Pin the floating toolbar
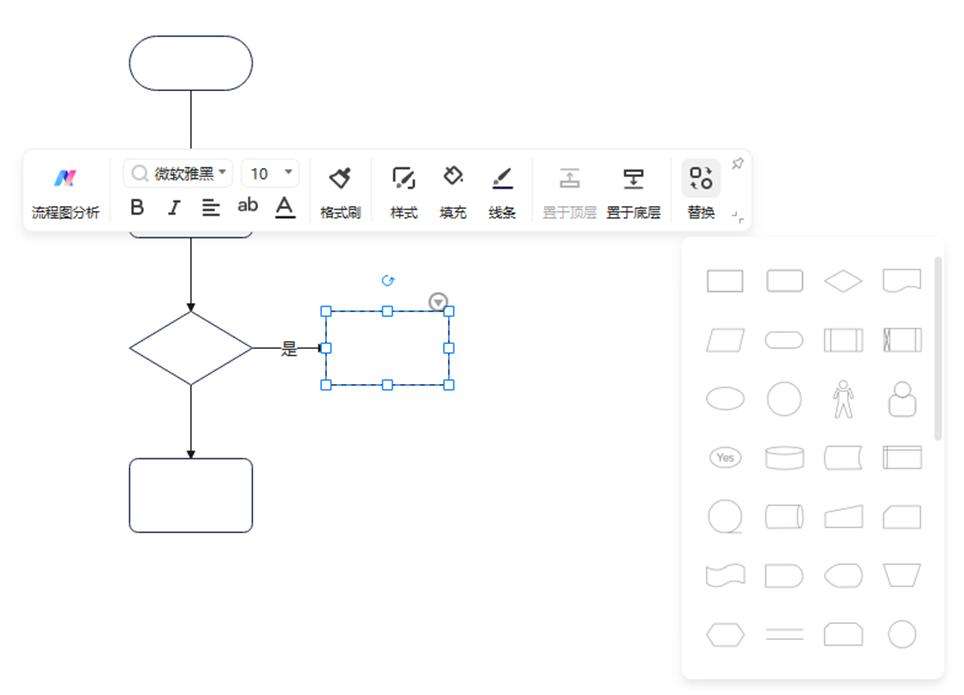The width and height of the screenshot is (964, 695). tap(737, 164)
